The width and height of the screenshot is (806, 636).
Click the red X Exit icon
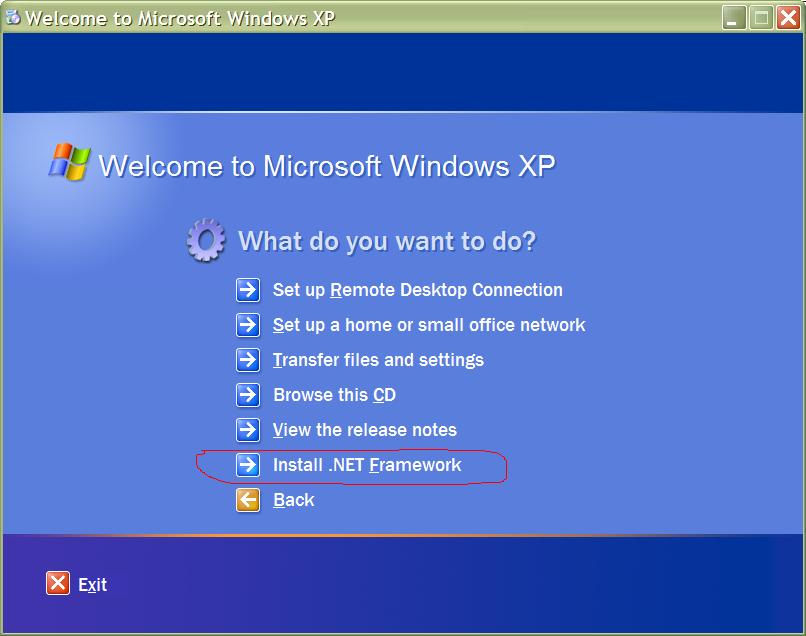(x=58, y=583)
